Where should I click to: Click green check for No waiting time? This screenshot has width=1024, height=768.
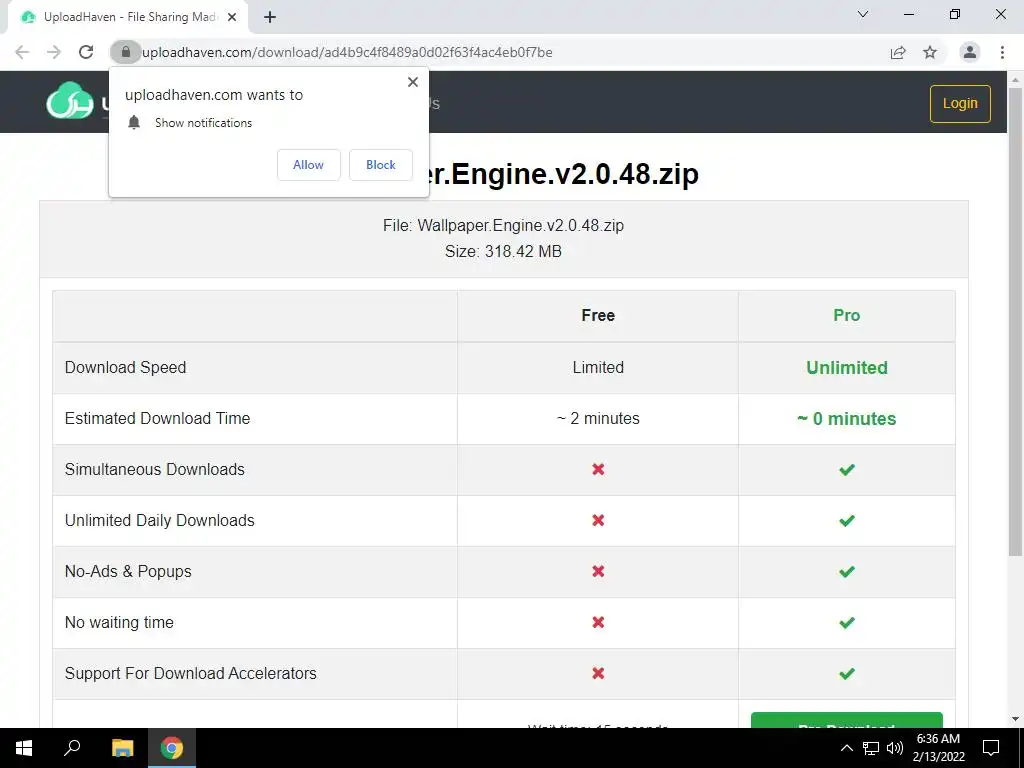846,622
